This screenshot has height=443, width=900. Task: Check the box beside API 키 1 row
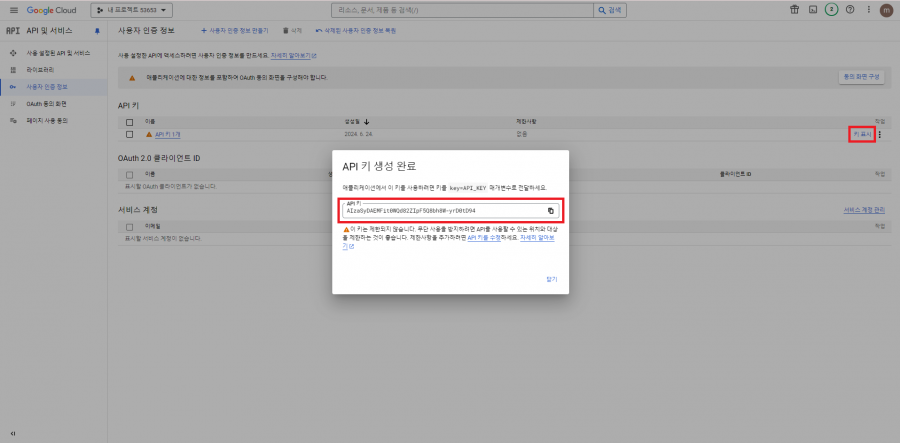coord(129,134)
